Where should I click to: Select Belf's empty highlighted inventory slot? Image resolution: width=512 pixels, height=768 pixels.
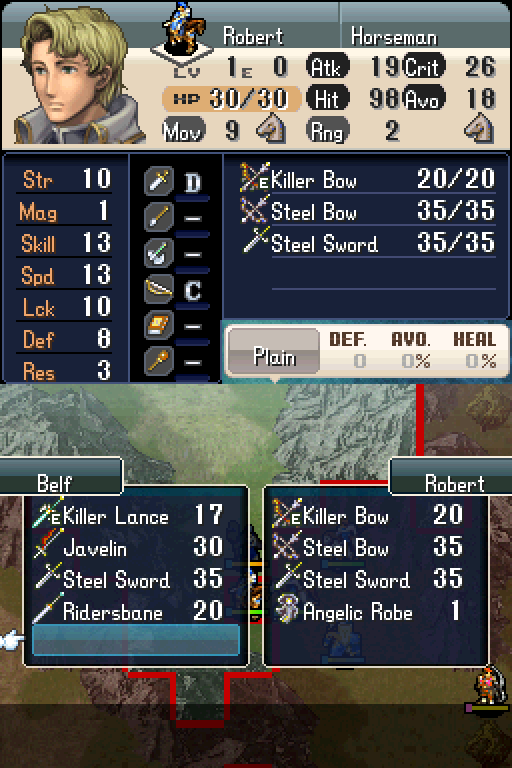click(x=136, y=640)
